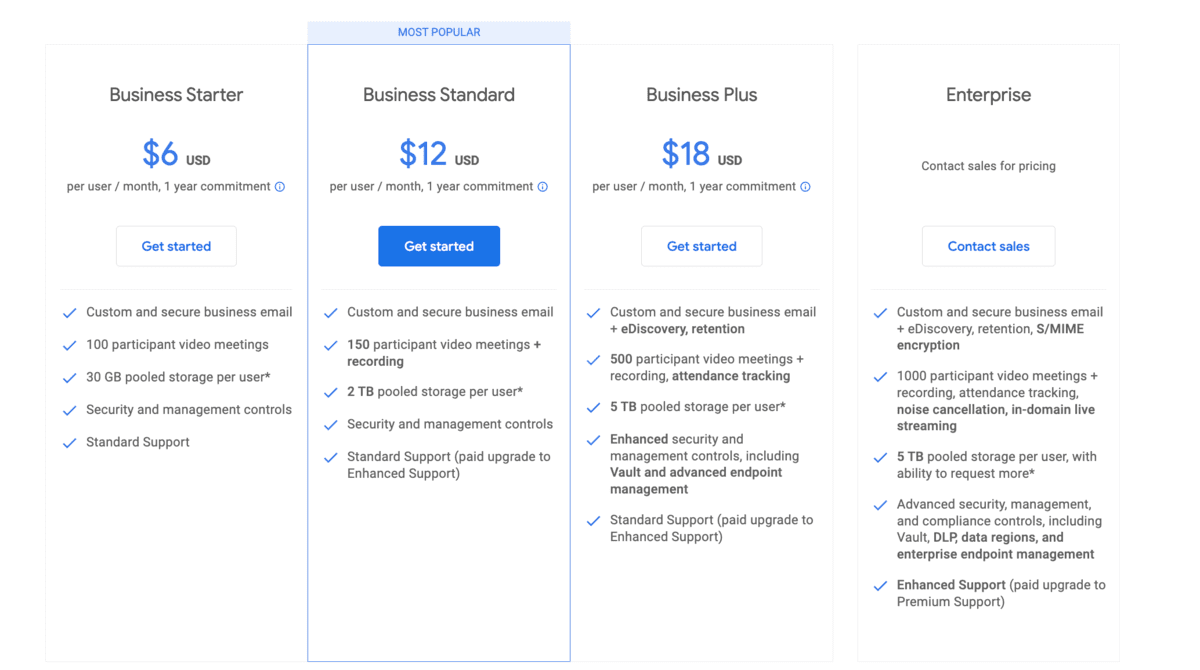Screen dimensions: 1200x670
Task: Click info icon beside Business Standard commitment text
Action: point(543,187)
